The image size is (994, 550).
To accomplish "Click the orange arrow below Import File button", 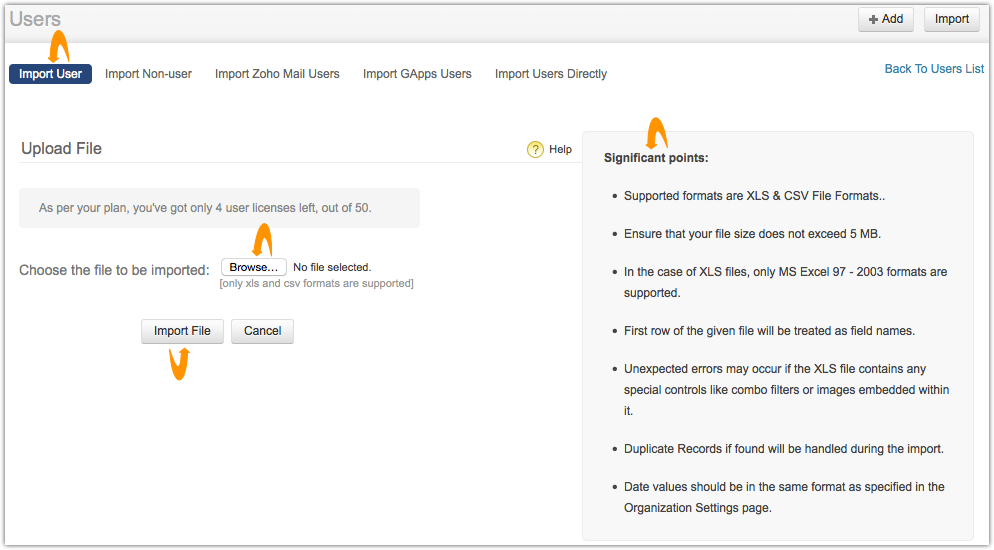I will tap(179, 364).
